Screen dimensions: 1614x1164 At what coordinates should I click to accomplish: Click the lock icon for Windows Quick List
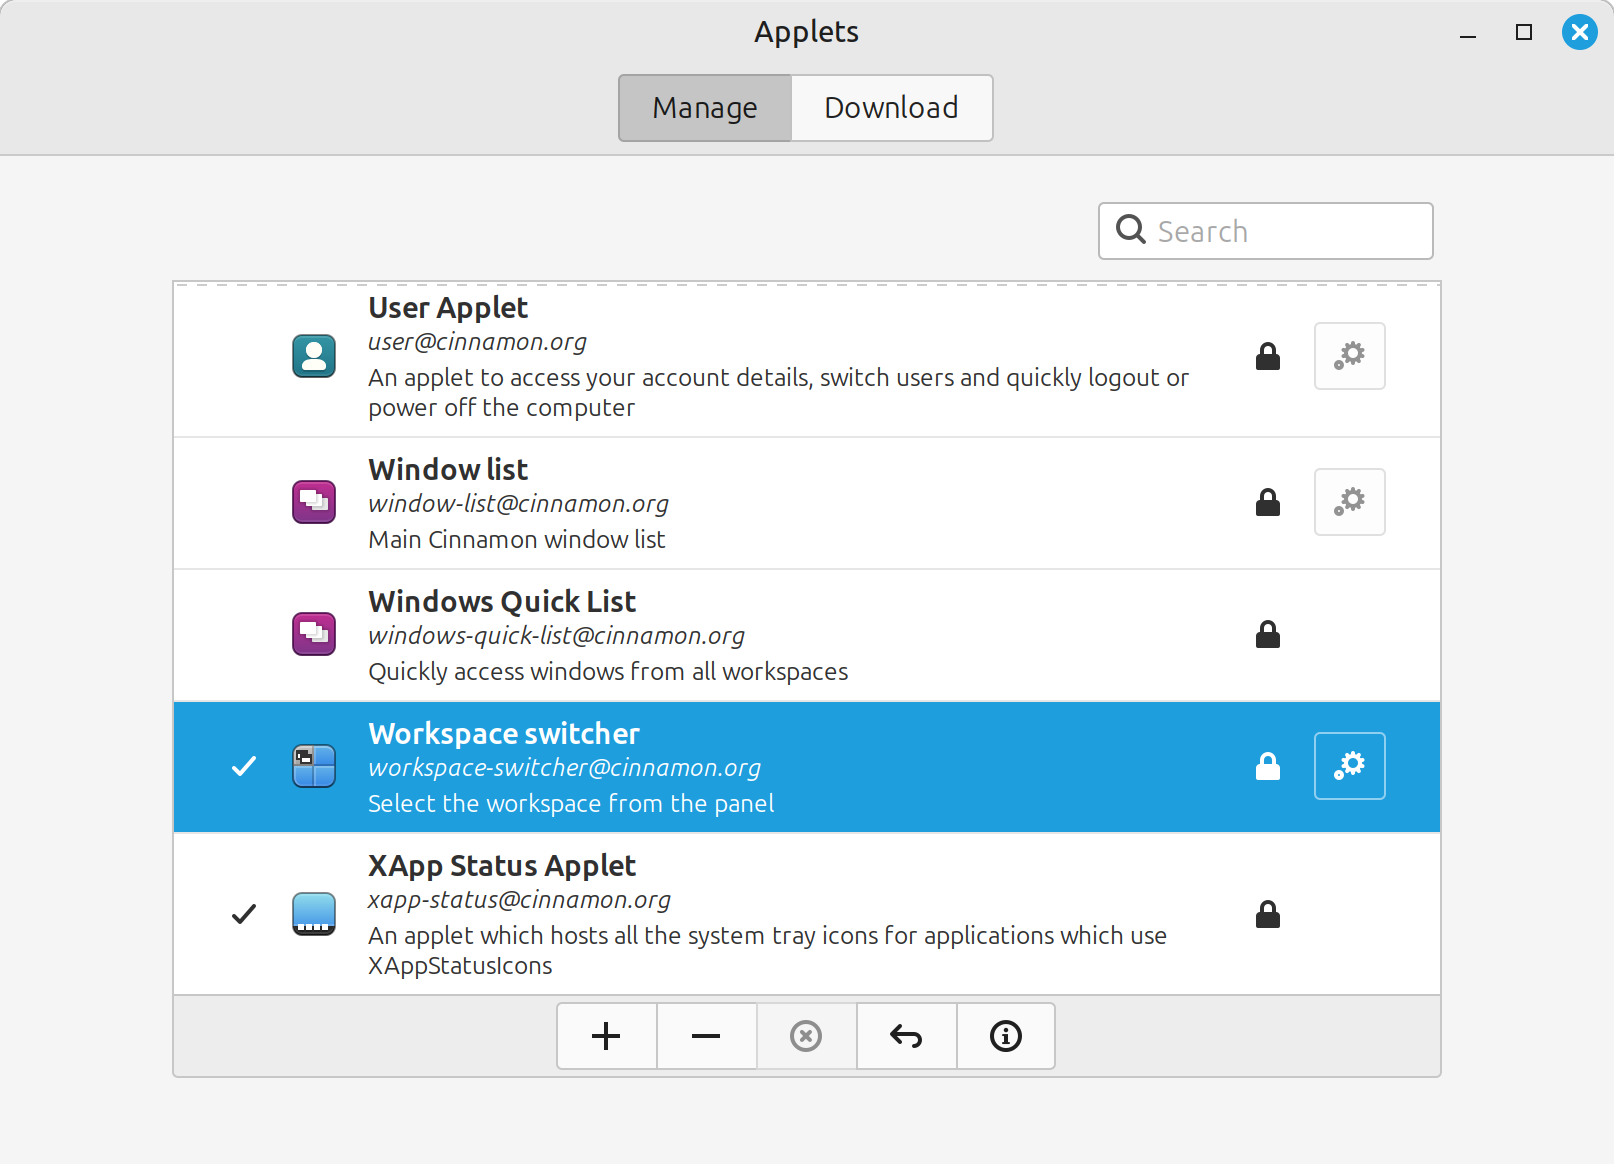coord(1268,634)
